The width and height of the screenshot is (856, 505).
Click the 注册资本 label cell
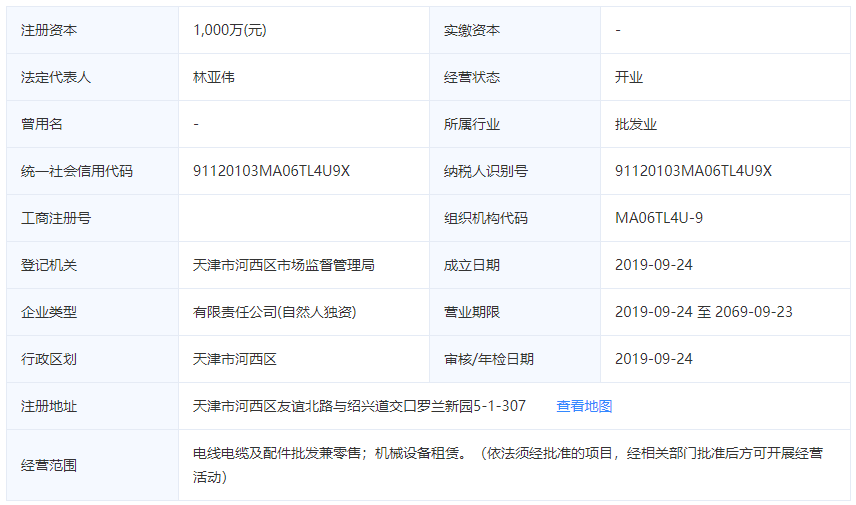49,30
